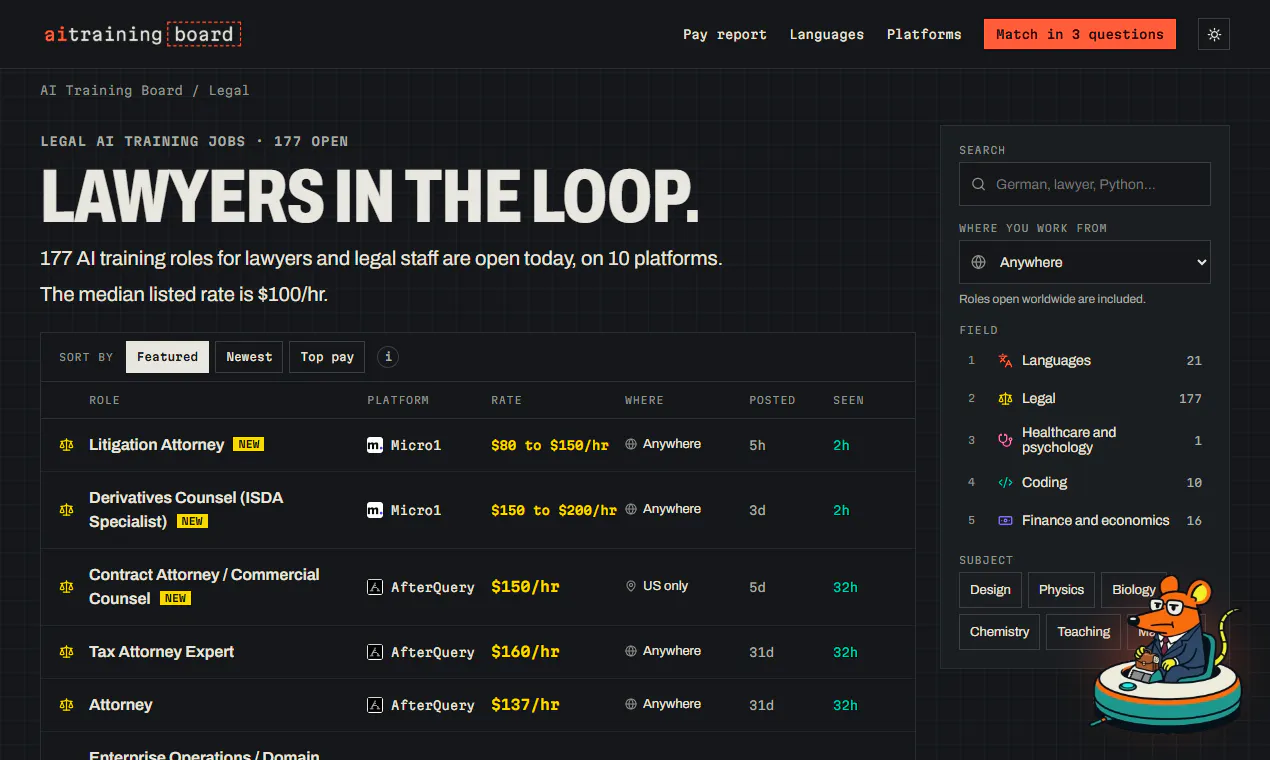
Task: Sort listings by Featured
Action: (167, 357)
